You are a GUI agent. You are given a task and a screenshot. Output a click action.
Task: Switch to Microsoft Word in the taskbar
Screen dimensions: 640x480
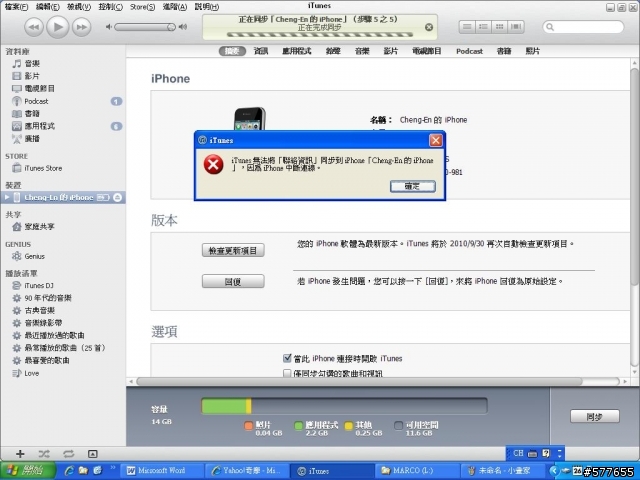(x=162, y=471)
